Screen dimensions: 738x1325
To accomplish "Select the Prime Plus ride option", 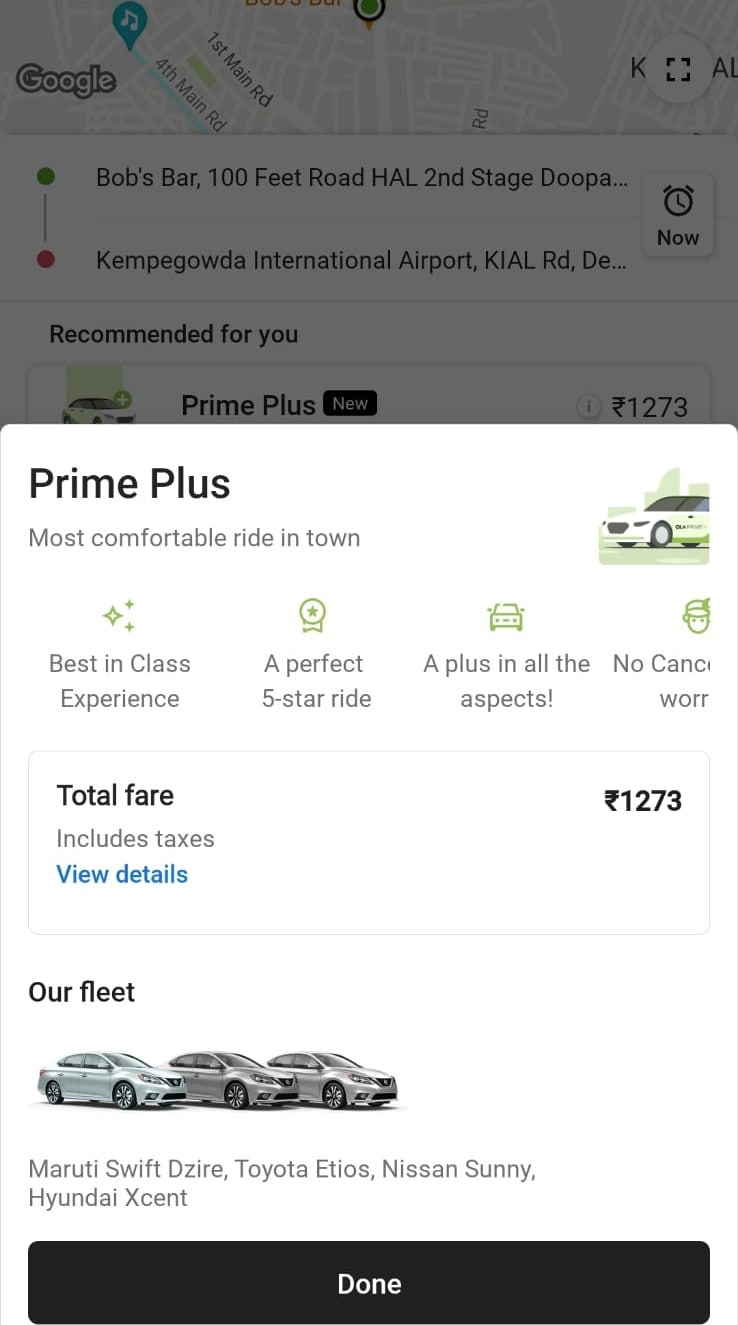I will (248, 405).
